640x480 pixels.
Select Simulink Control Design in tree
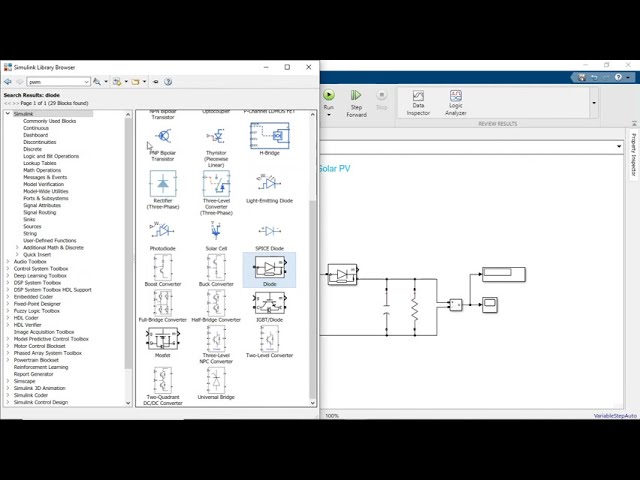click(41, 402)
